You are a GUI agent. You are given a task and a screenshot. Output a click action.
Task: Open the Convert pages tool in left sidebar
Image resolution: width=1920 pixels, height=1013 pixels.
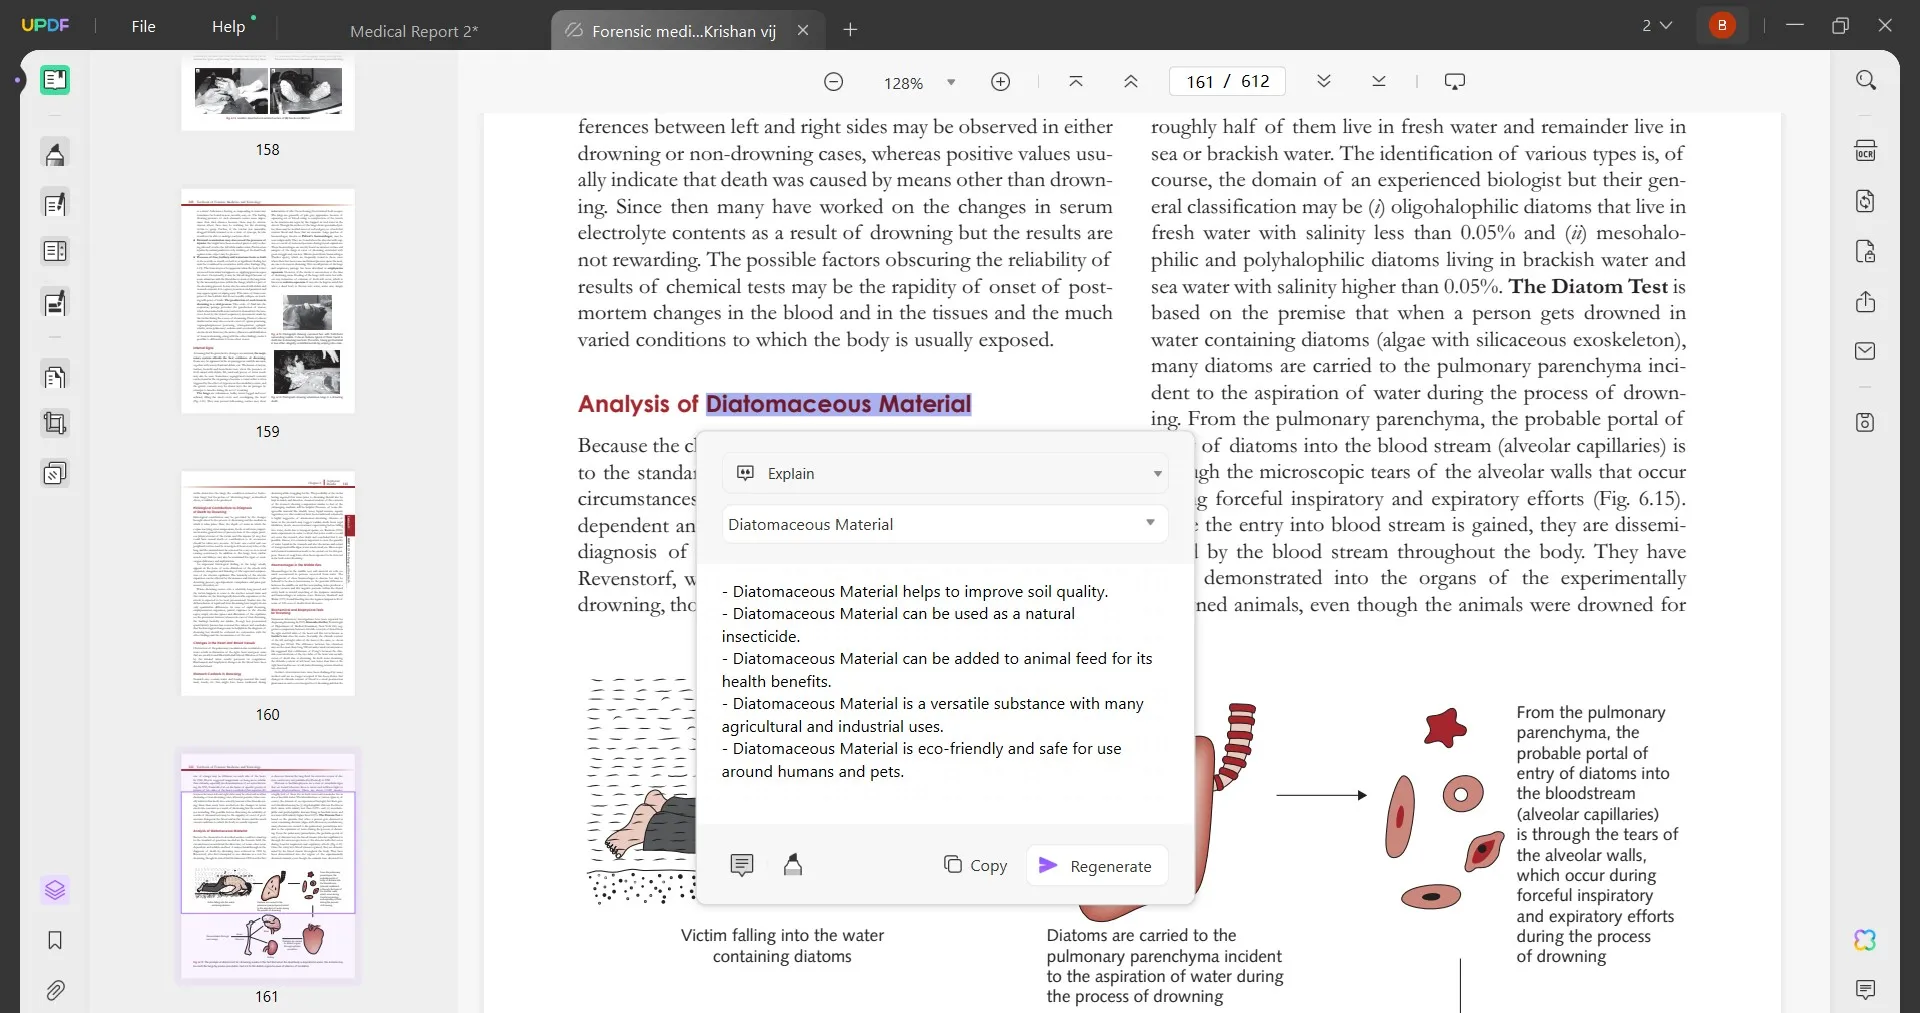(55, 376)
